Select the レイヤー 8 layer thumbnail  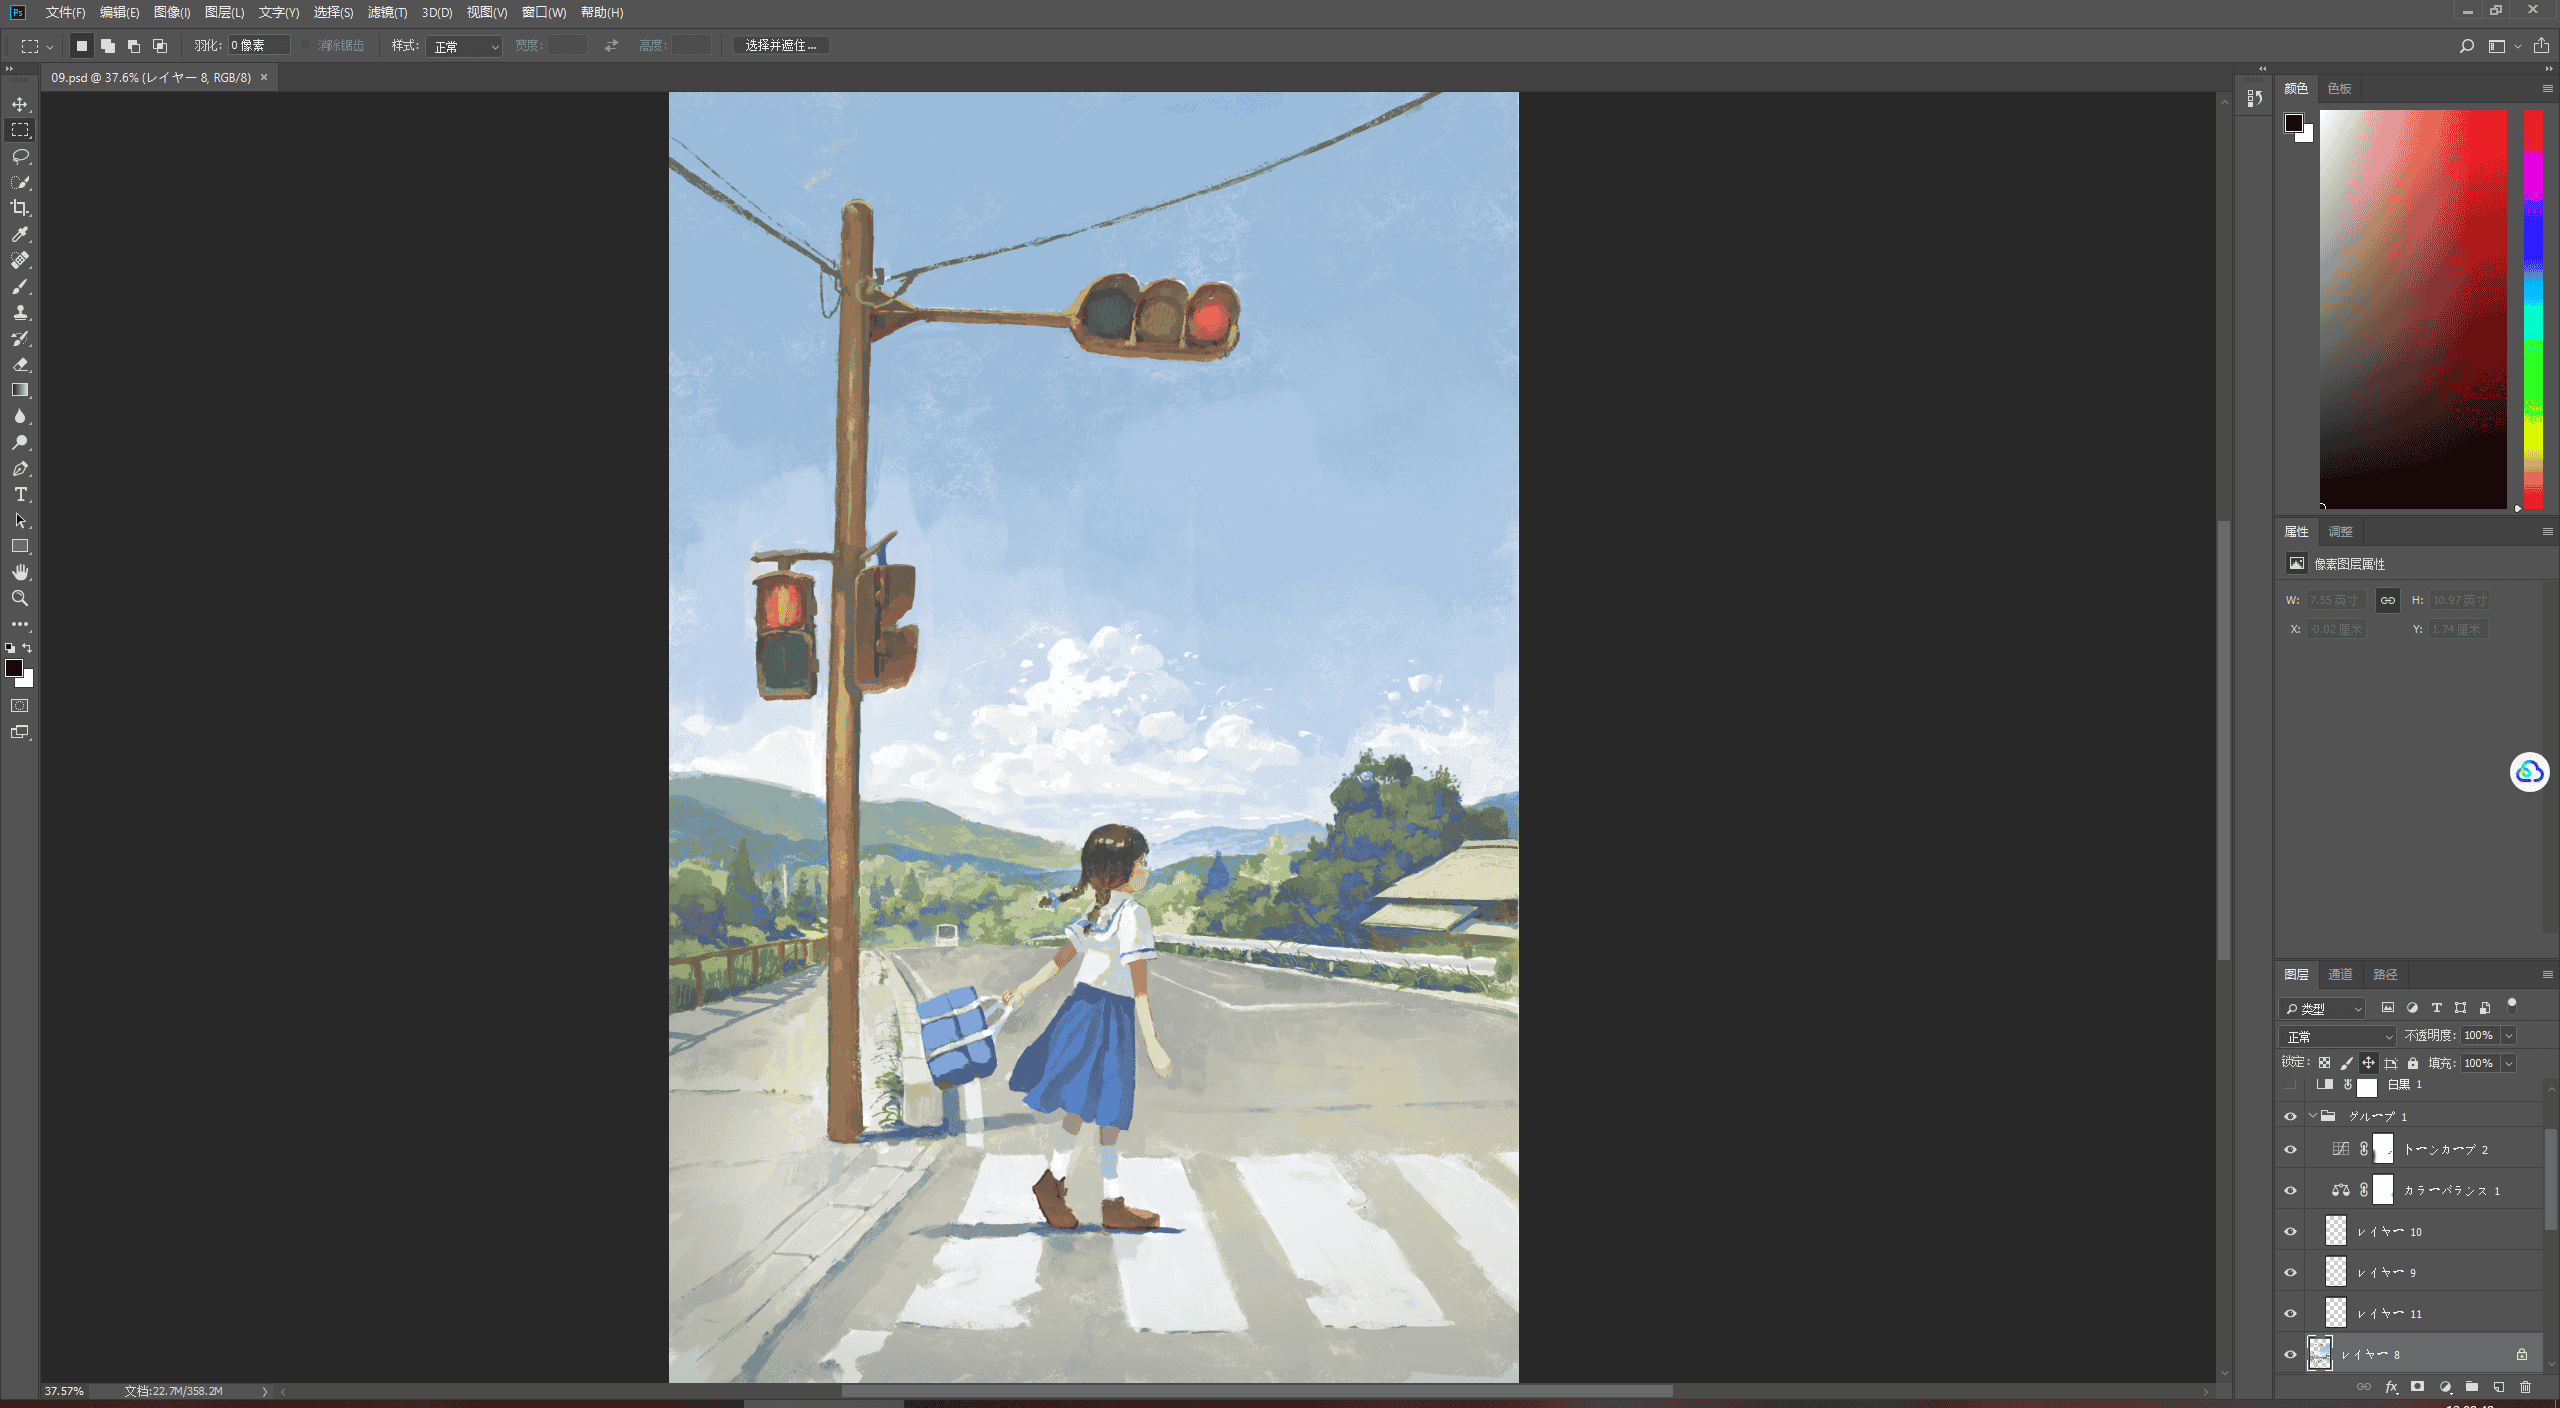(x=2320, y=1353)
